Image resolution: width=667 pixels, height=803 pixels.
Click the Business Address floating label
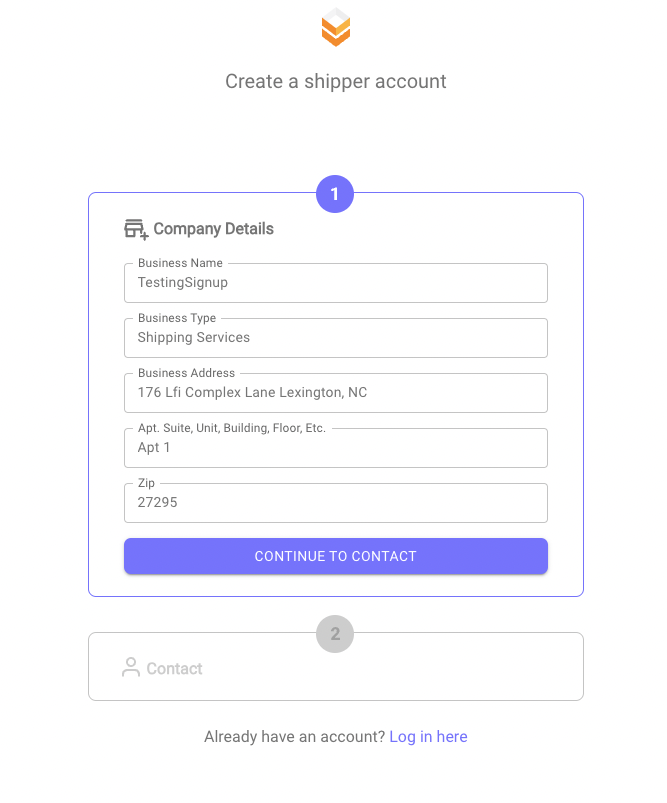[186, 373]
